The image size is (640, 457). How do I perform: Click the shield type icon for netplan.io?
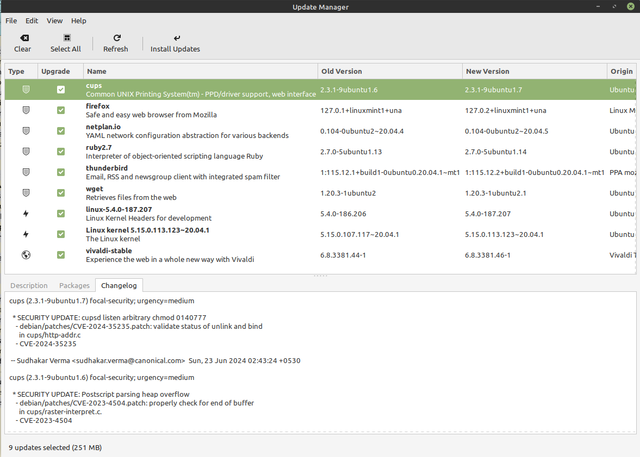26,131
